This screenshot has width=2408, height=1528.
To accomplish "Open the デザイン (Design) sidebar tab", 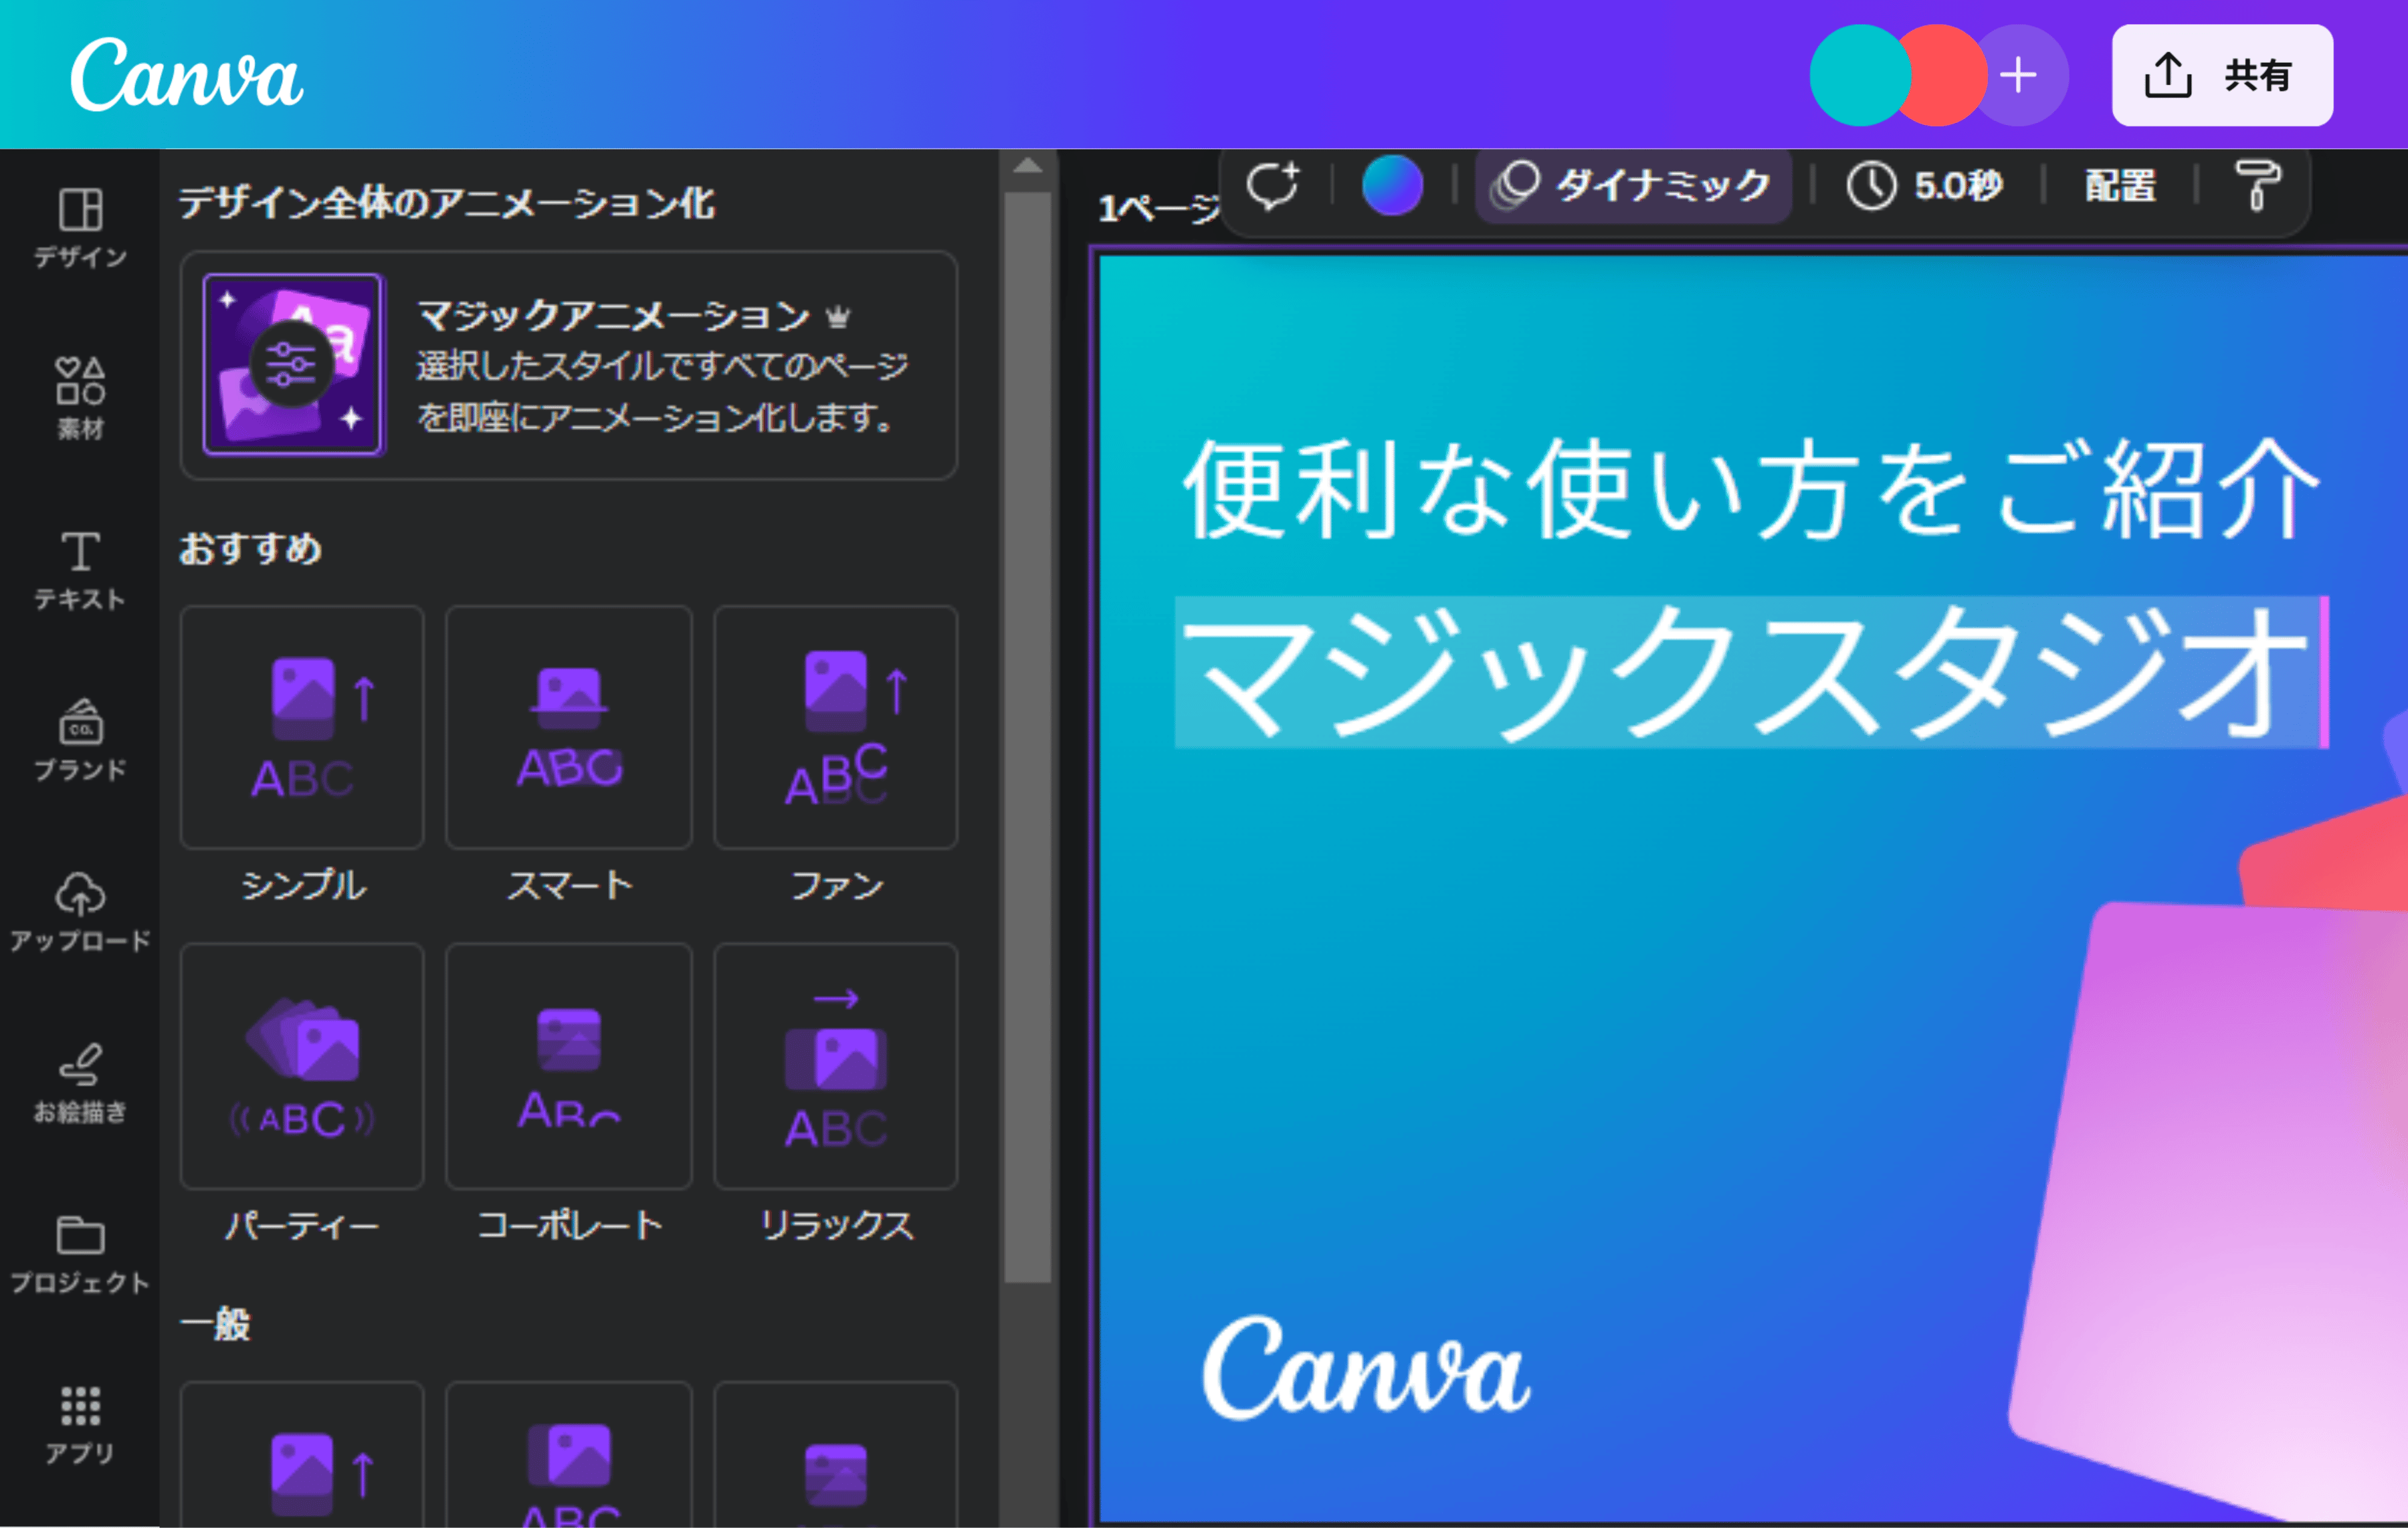I will click(x=80, y=228).
